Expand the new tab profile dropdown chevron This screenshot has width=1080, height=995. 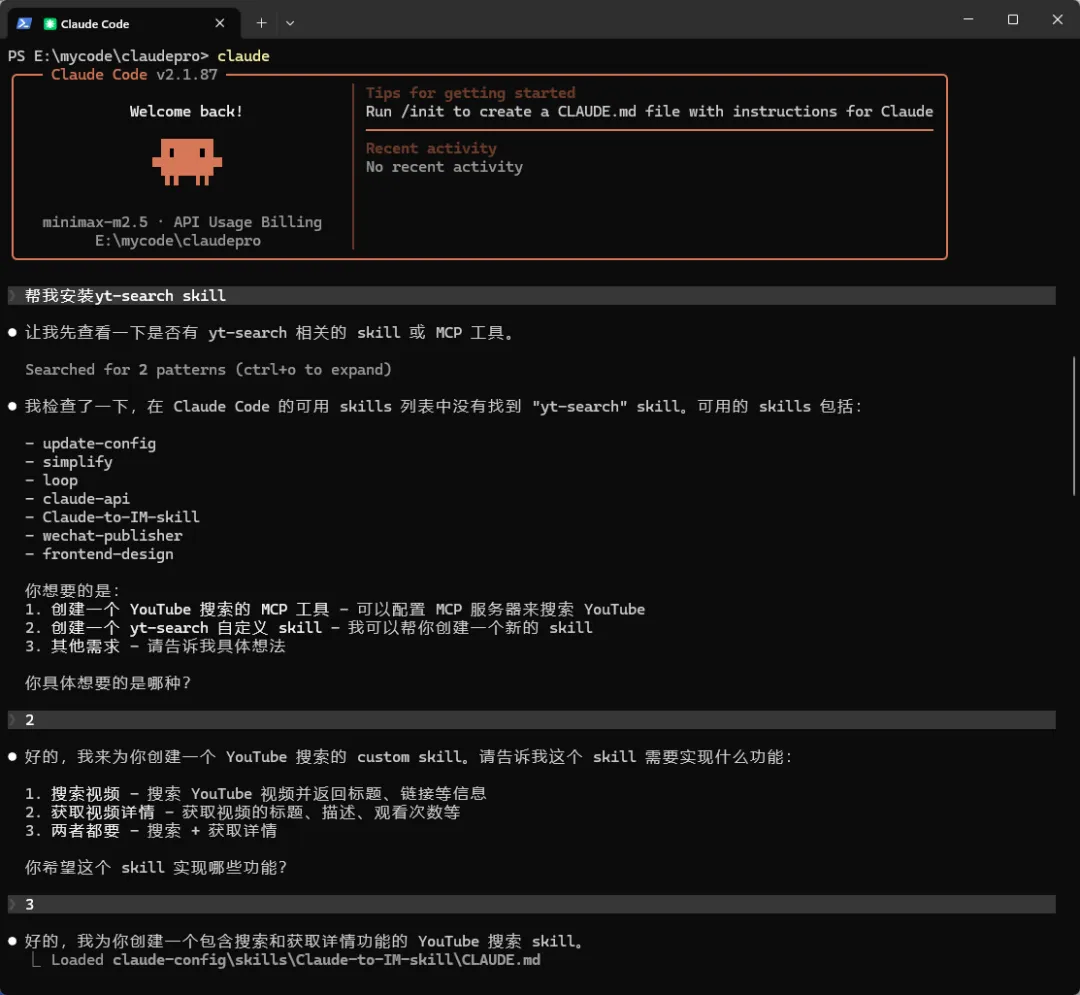pyautogui.click(x=290, y=23)
